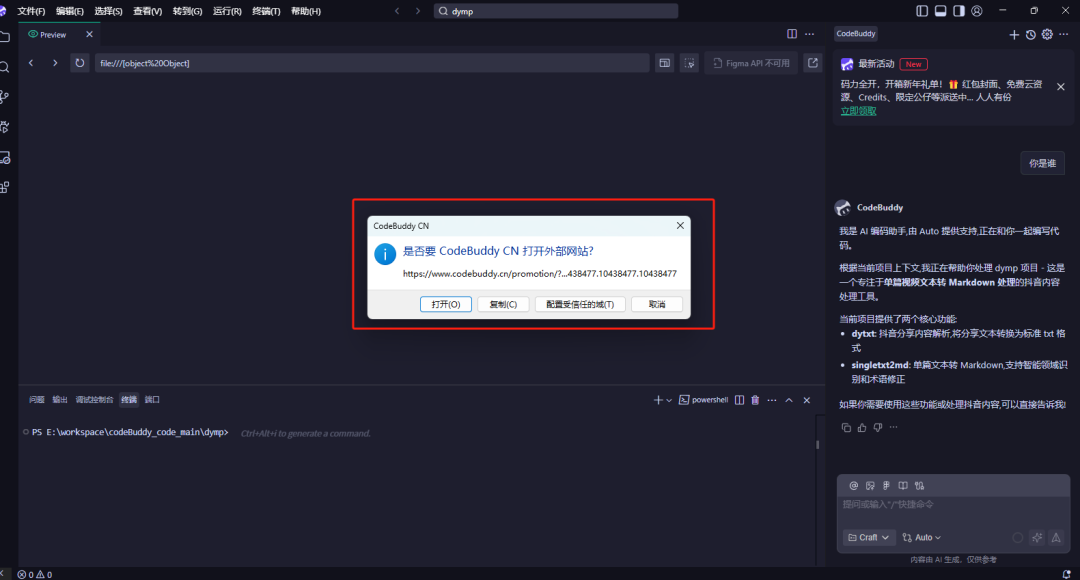Switch to the 调试控制台 panel tab

pyautogui.click(x=94, y=400)
